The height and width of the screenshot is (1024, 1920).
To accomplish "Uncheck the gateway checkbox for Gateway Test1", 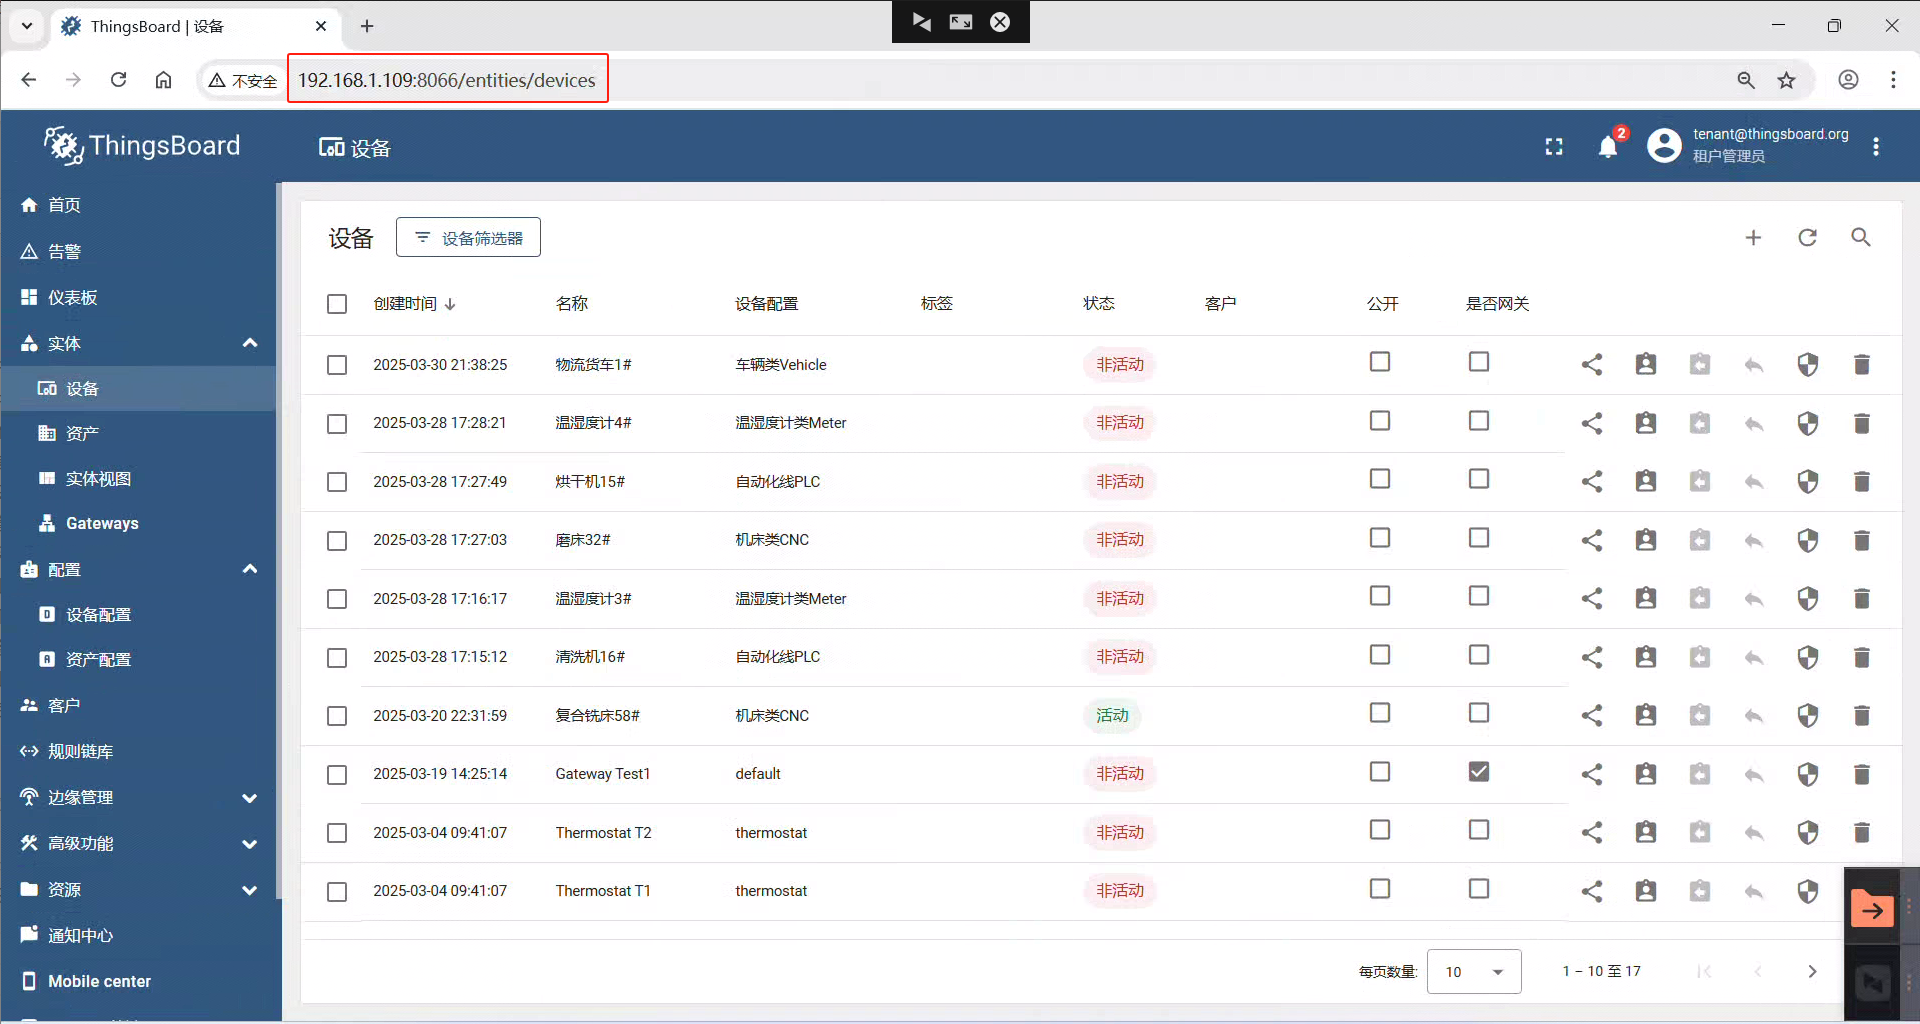I will [x=1479, y=771].
